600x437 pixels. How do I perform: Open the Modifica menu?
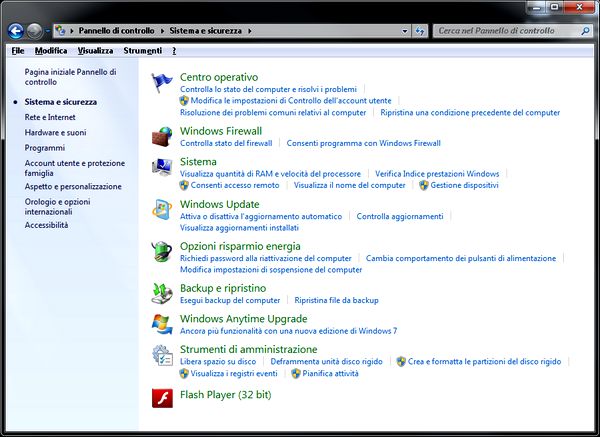point(51,51)
